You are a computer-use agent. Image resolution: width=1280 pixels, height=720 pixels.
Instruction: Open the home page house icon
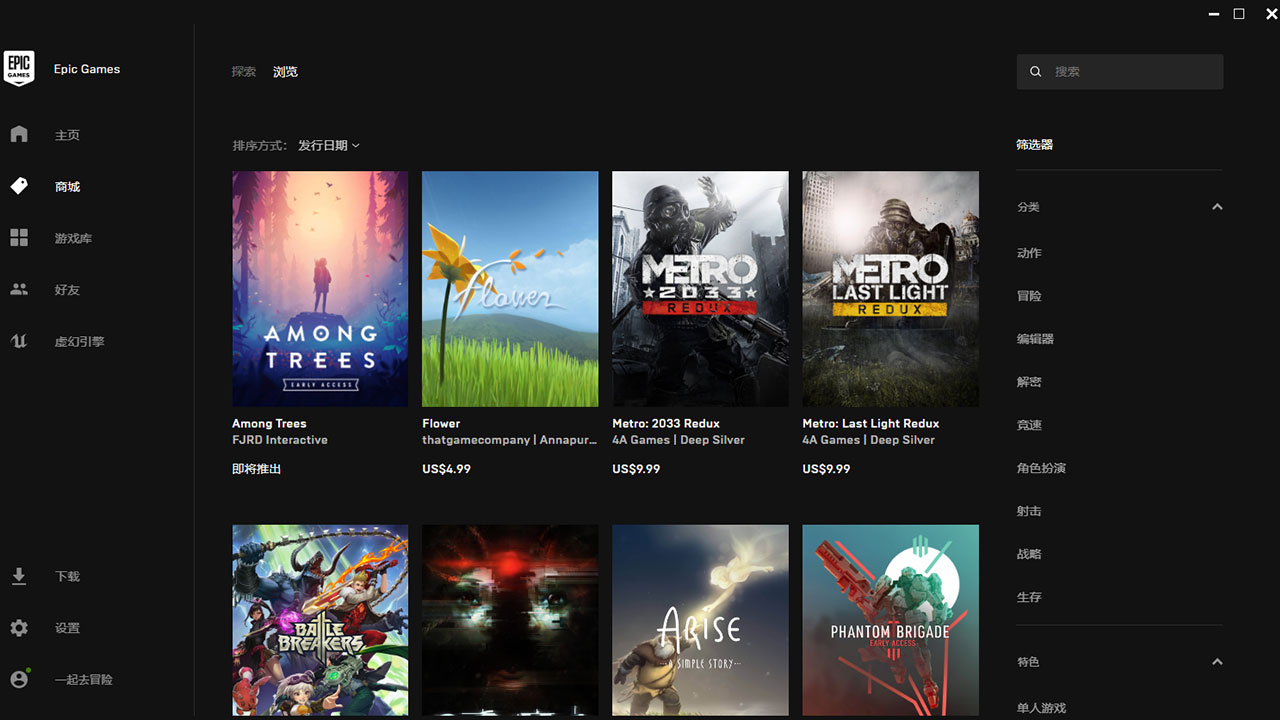[x=19, y=134]
